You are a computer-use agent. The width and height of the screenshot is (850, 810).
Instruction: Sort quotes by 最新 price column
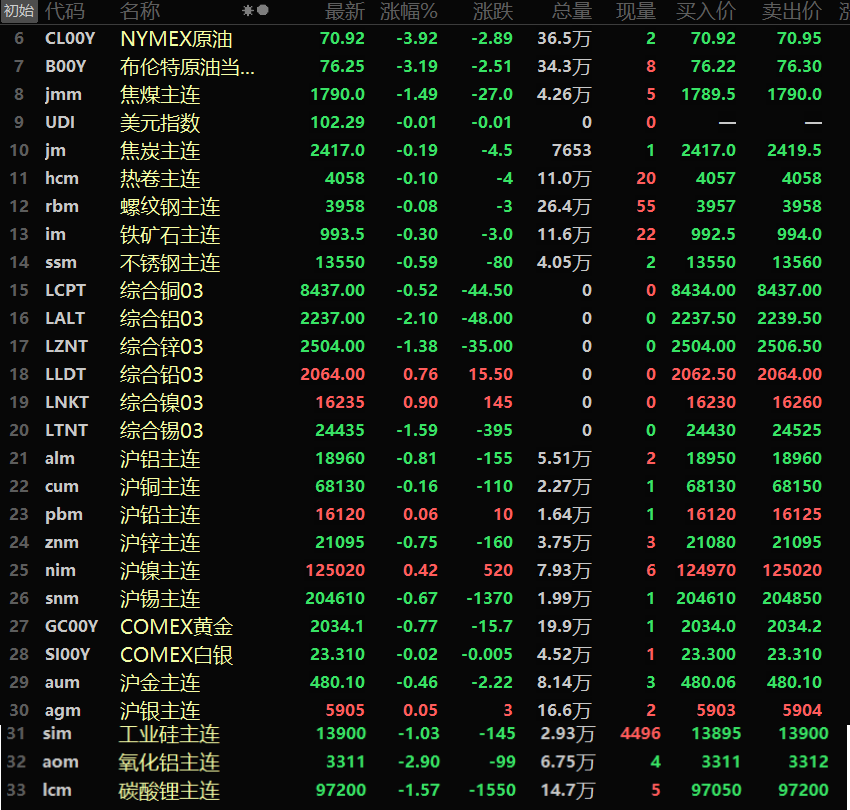(348, 11)
